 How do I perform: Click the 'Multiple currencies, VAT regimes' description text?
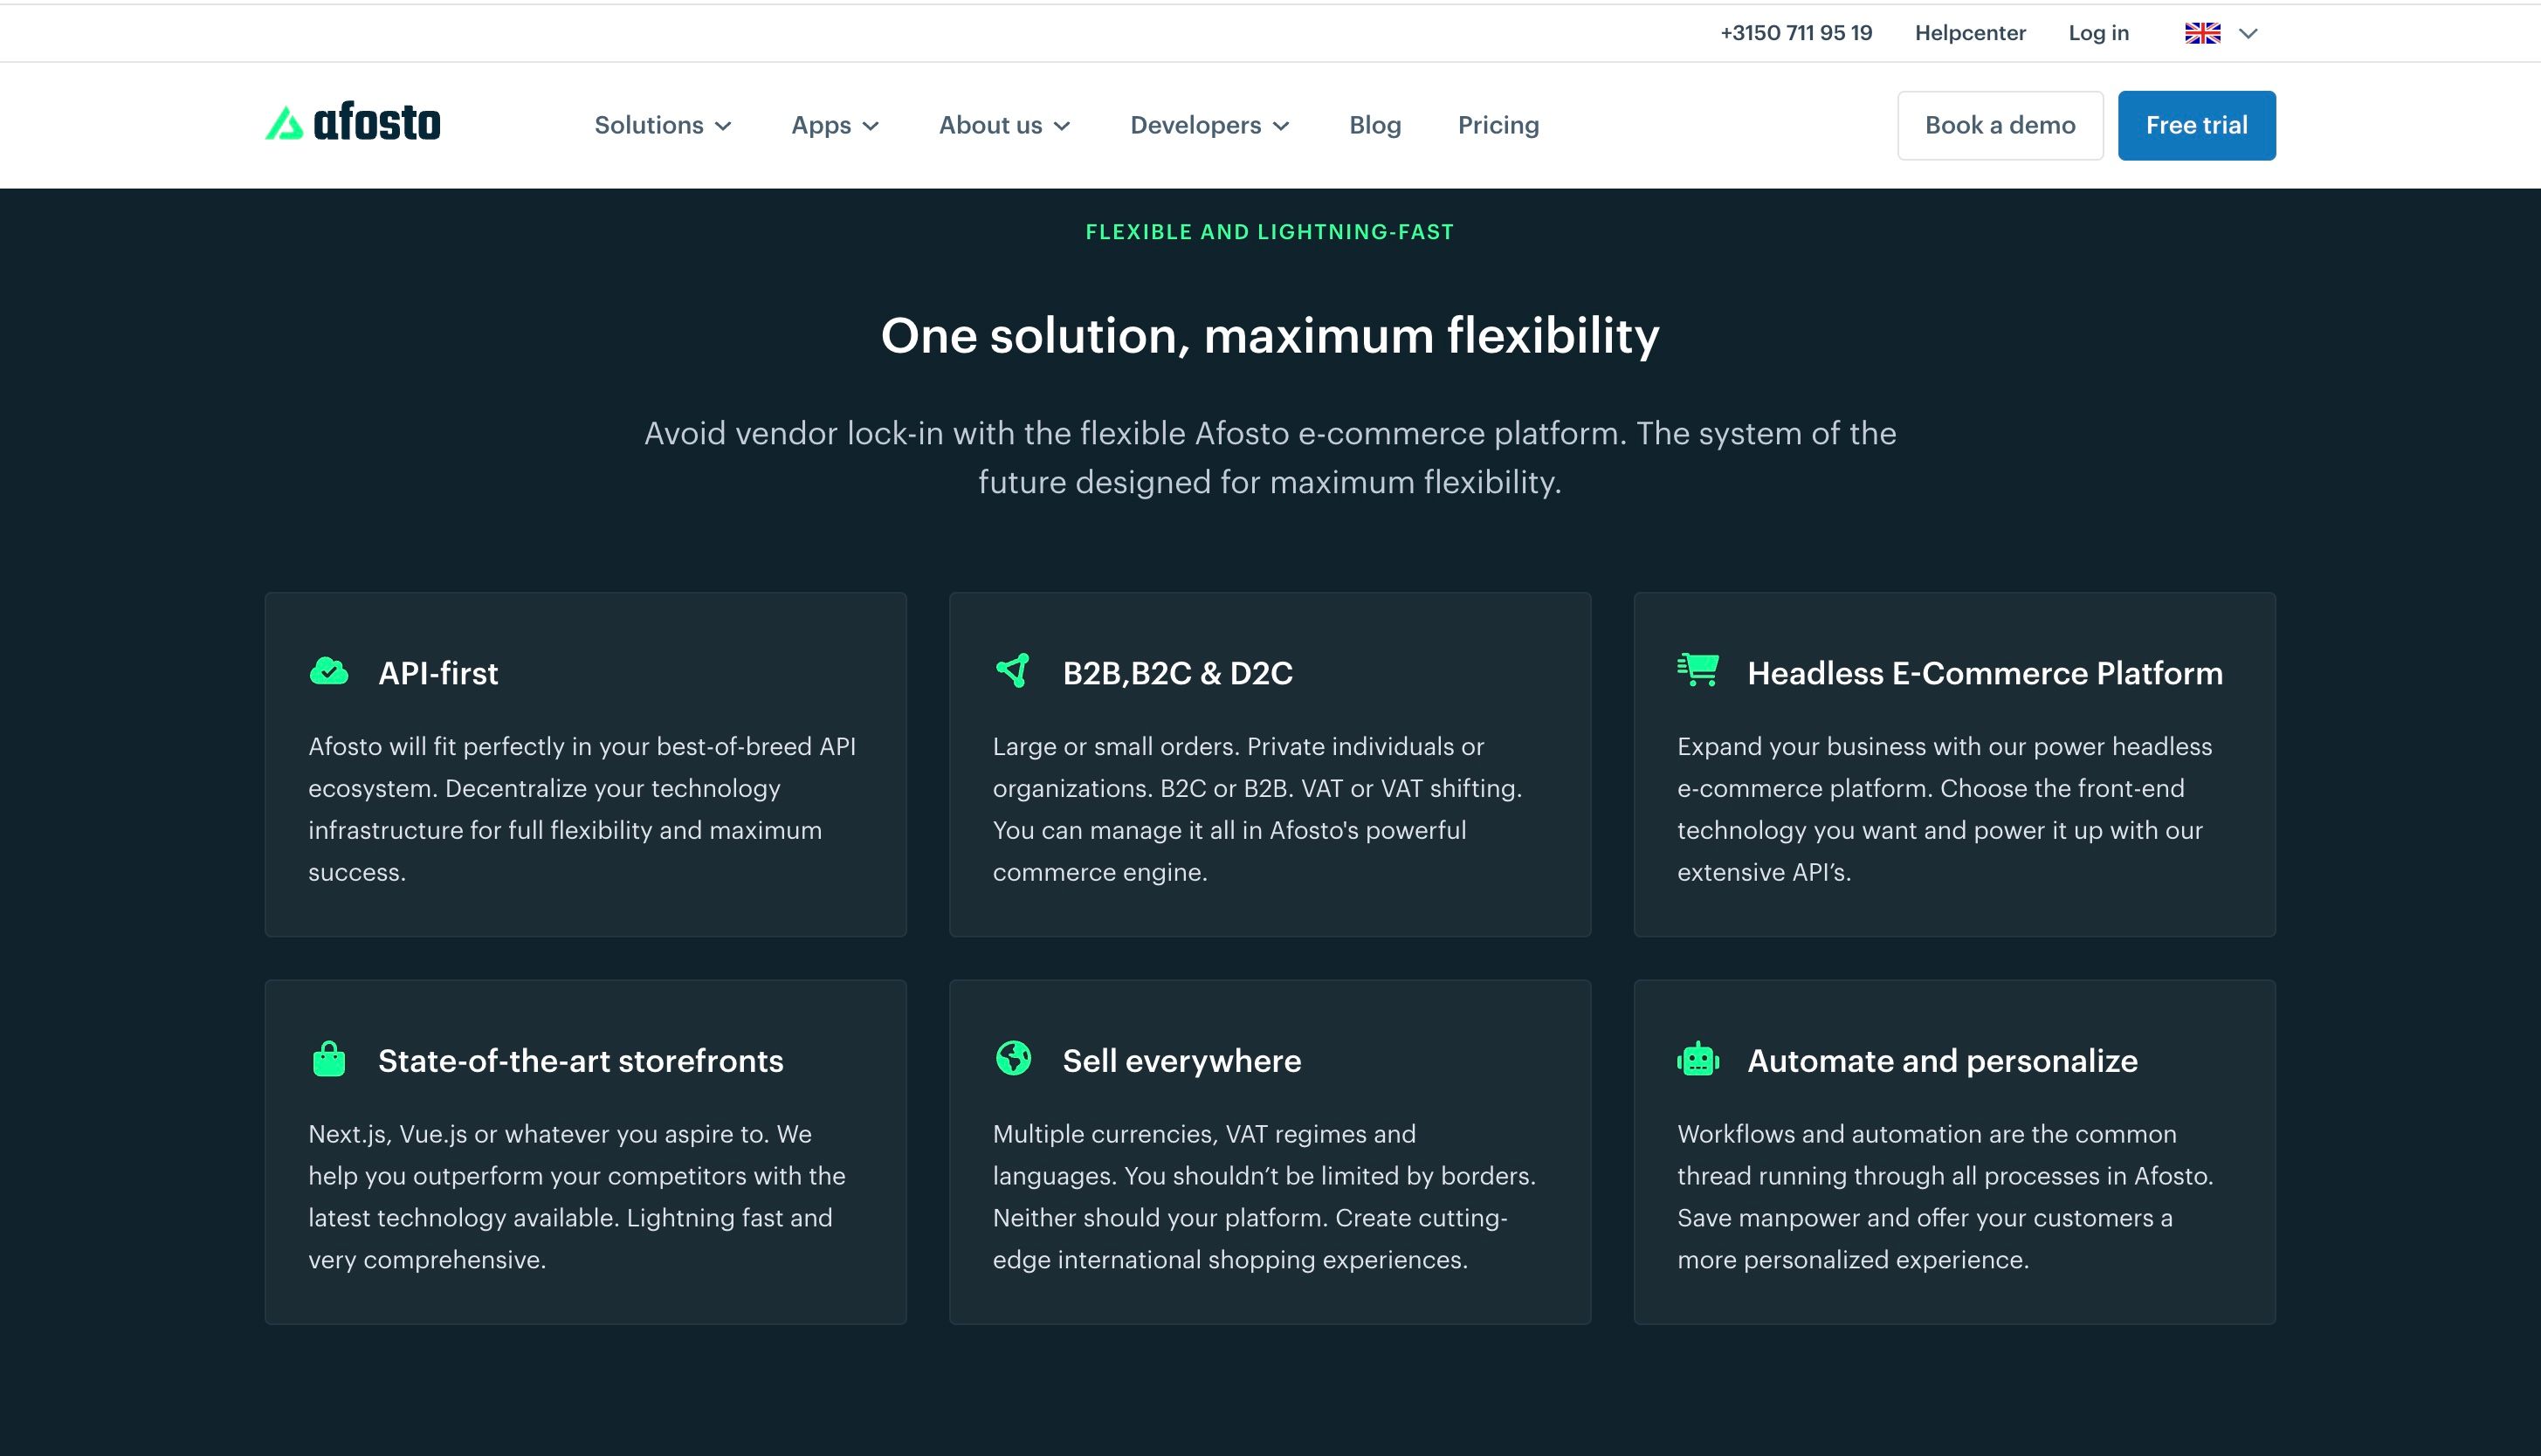(1264, 1196)
